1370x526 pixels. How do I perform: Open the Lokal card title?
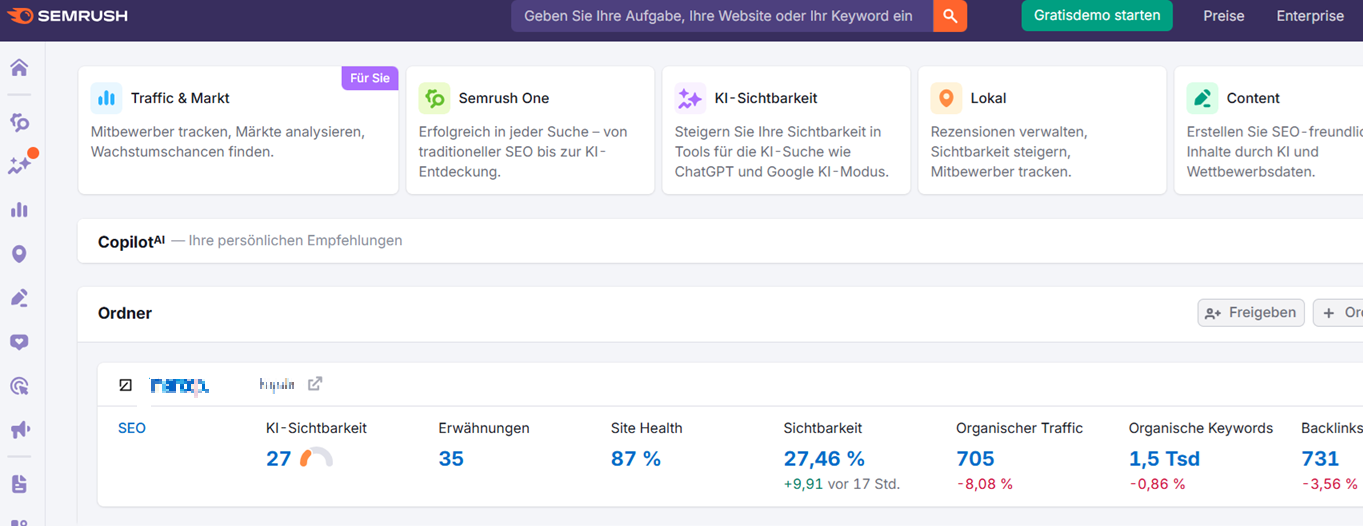(x=988, y=98)
